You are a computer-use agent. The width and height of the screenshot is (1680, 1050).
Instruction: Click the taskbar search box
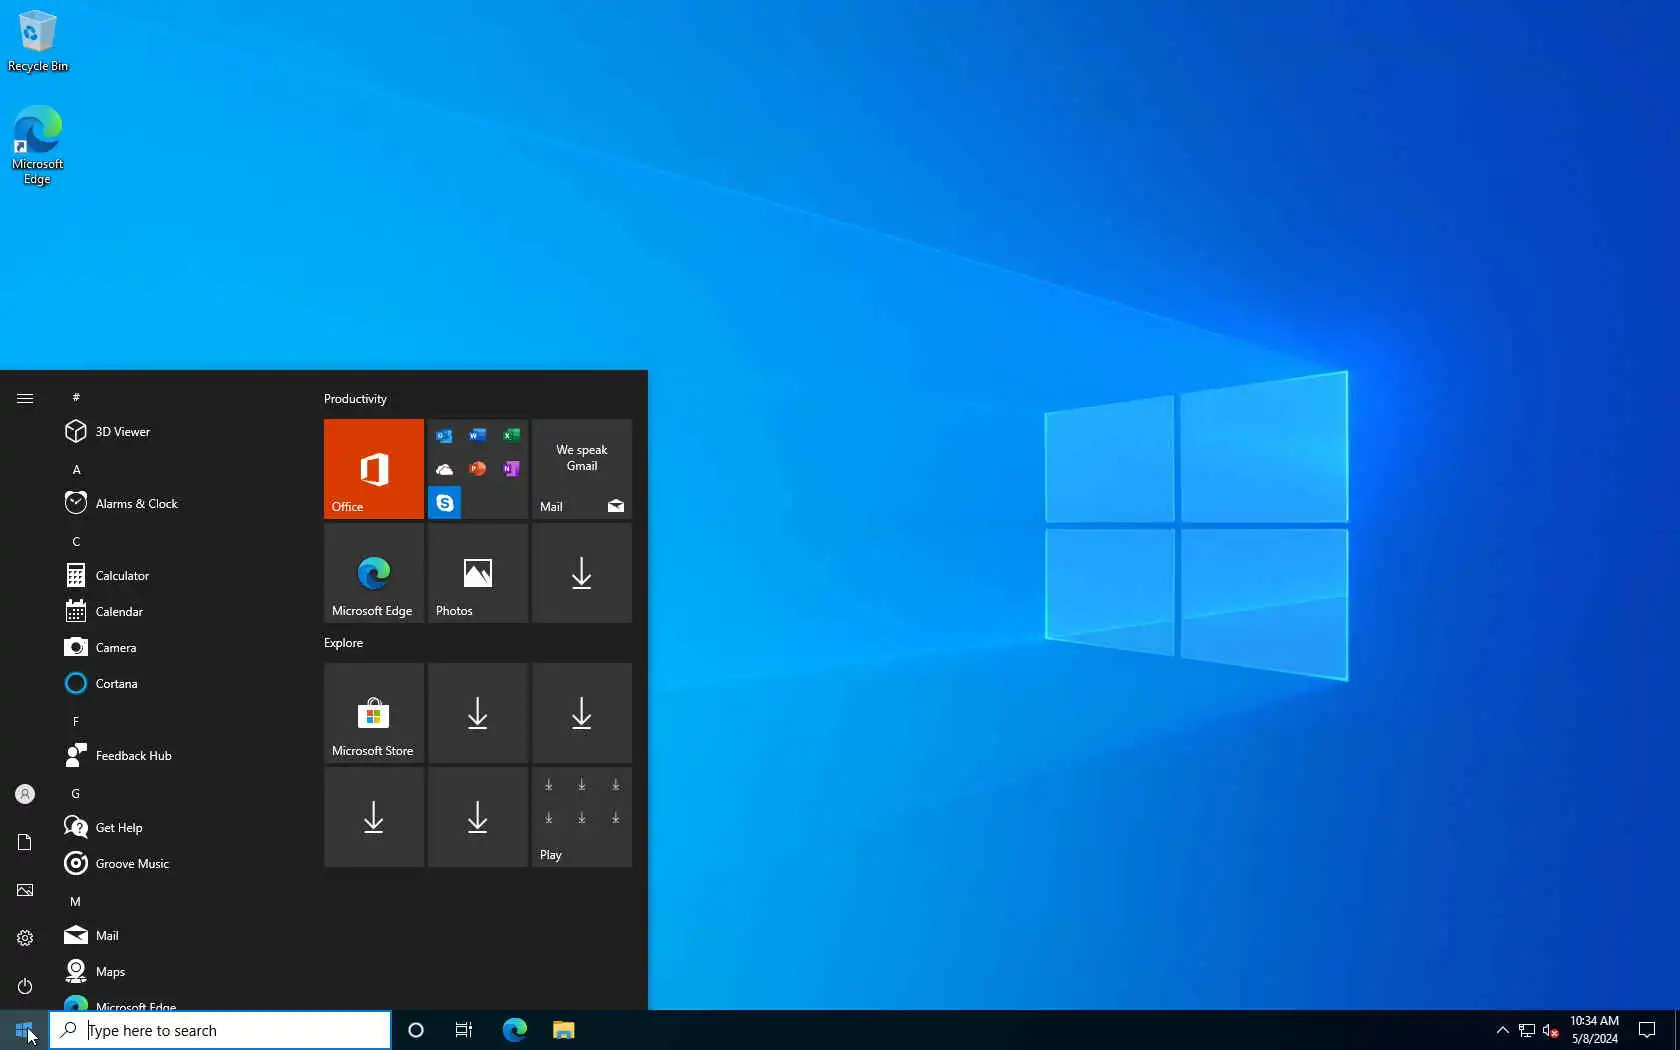[x=220, y=1030]
